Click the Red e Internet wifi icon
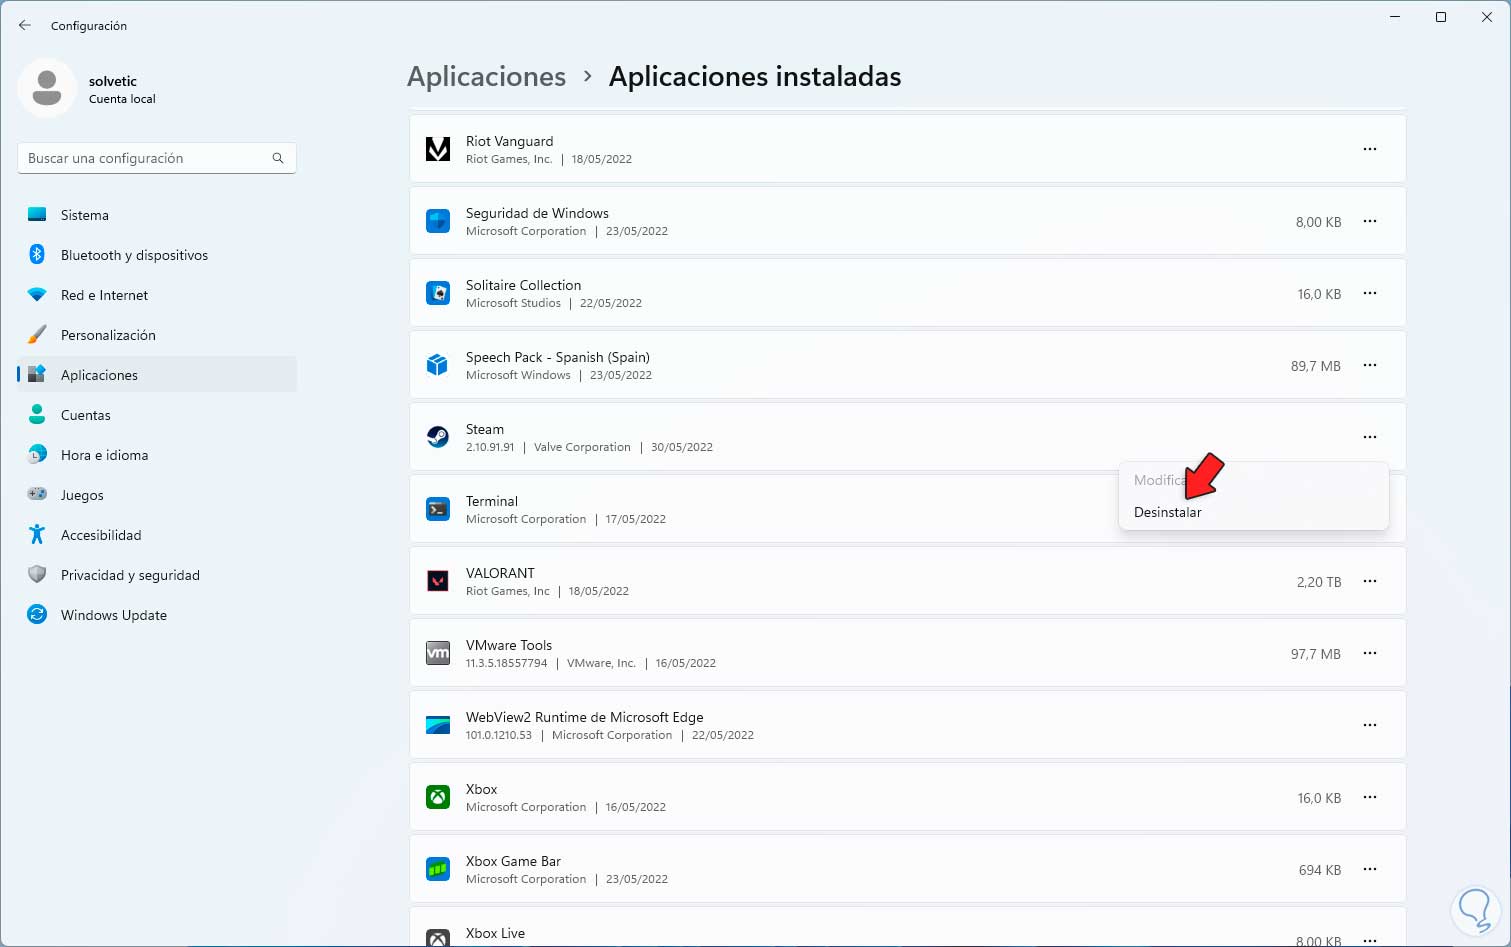Image resolution: width=1511 pixels, height=947 pixels. tap(37, 295)
